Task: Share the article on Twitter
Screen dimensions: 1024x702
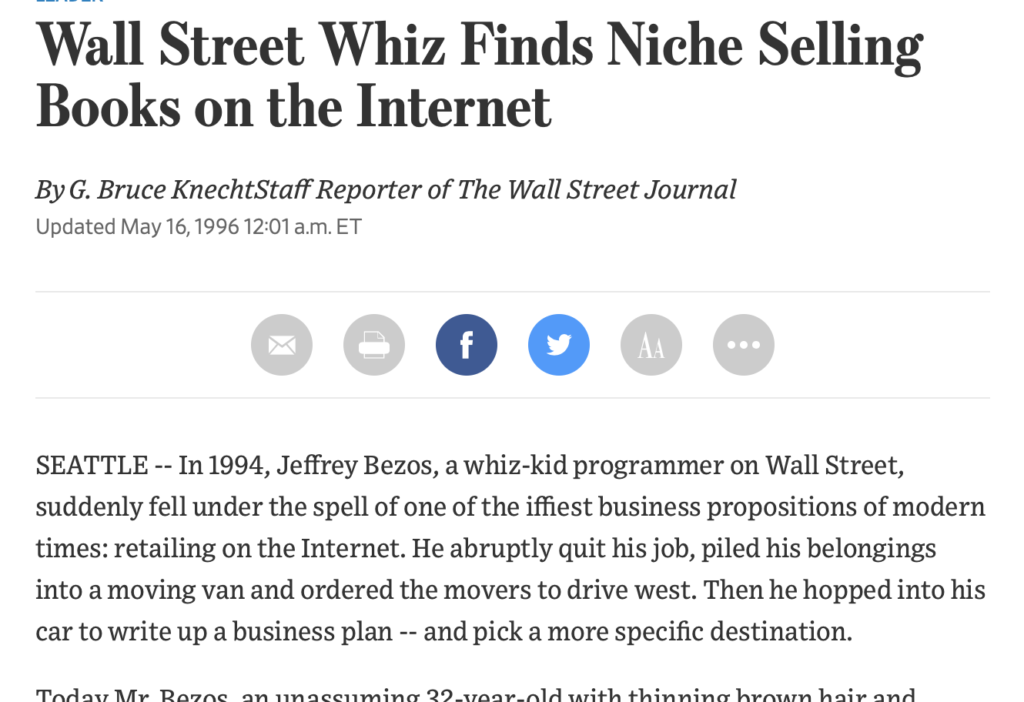Action: click(559, 345)
